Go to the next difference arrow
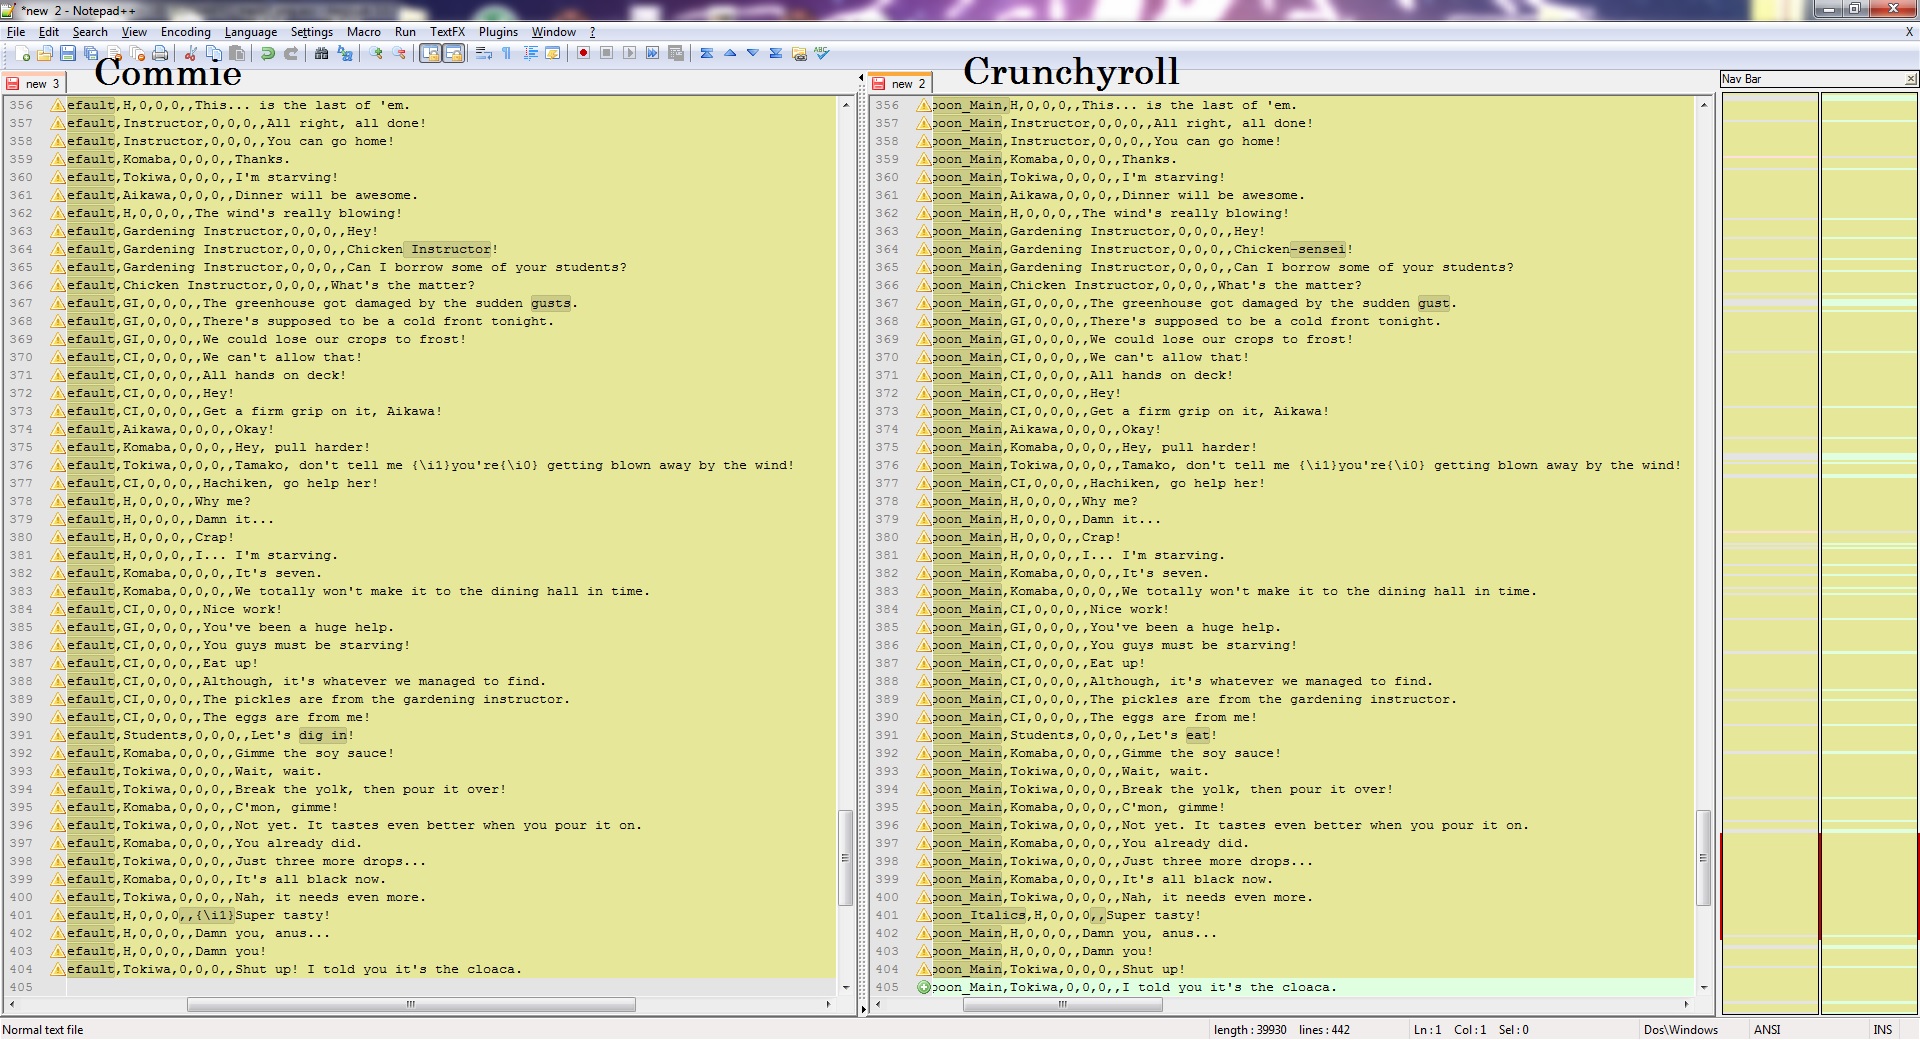Viewport: 1920px width, 1040px height. (752, 53)
